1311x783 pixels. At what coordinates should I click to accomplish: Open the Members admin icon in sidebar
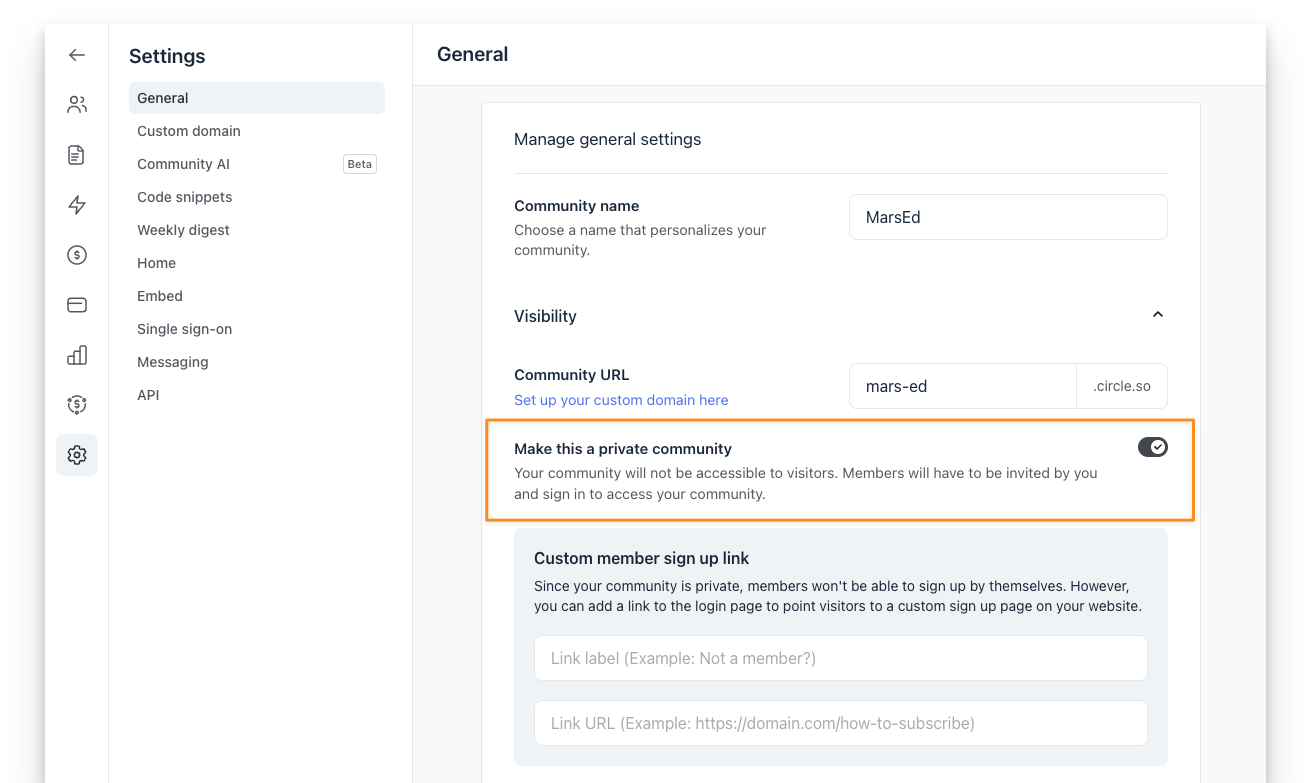pos(77,104)
